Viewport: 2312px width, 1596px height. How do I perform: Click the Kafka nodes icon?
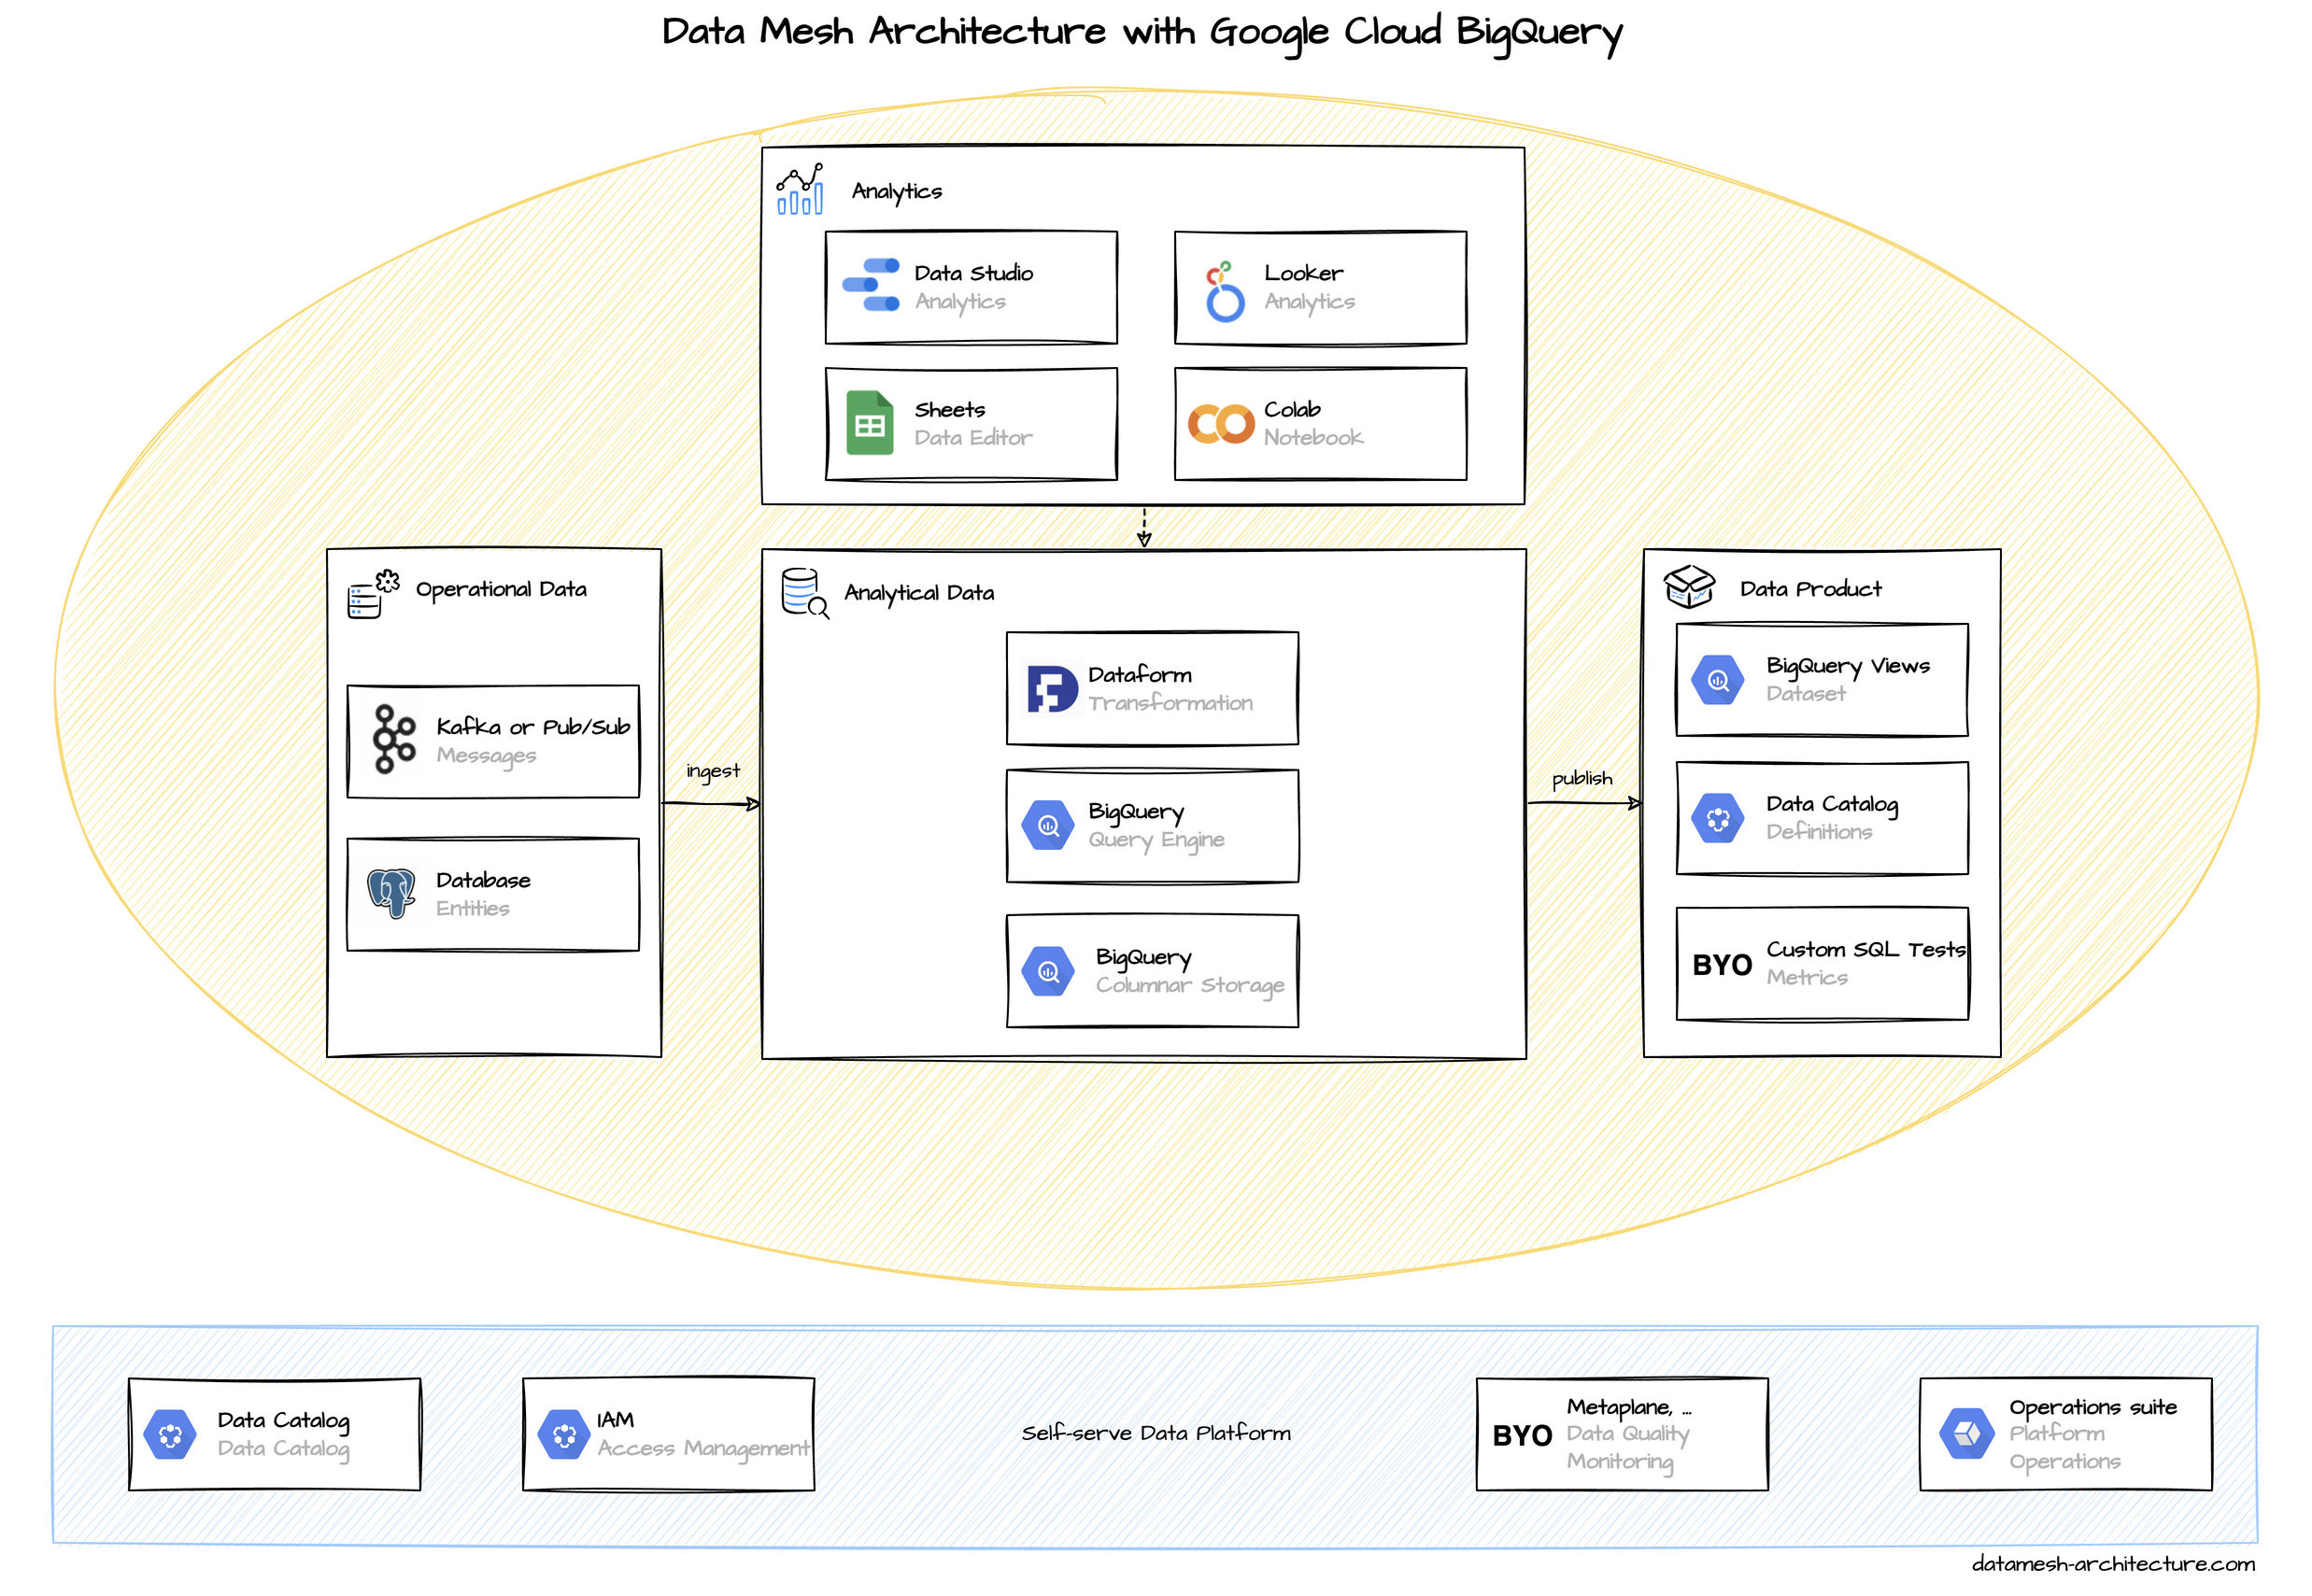(394, 739)
